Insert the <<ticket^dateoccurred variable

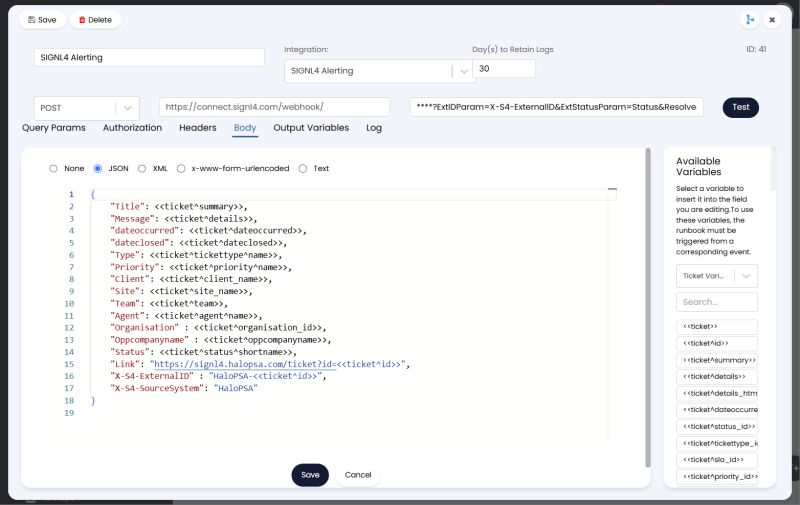coord(716,410)
